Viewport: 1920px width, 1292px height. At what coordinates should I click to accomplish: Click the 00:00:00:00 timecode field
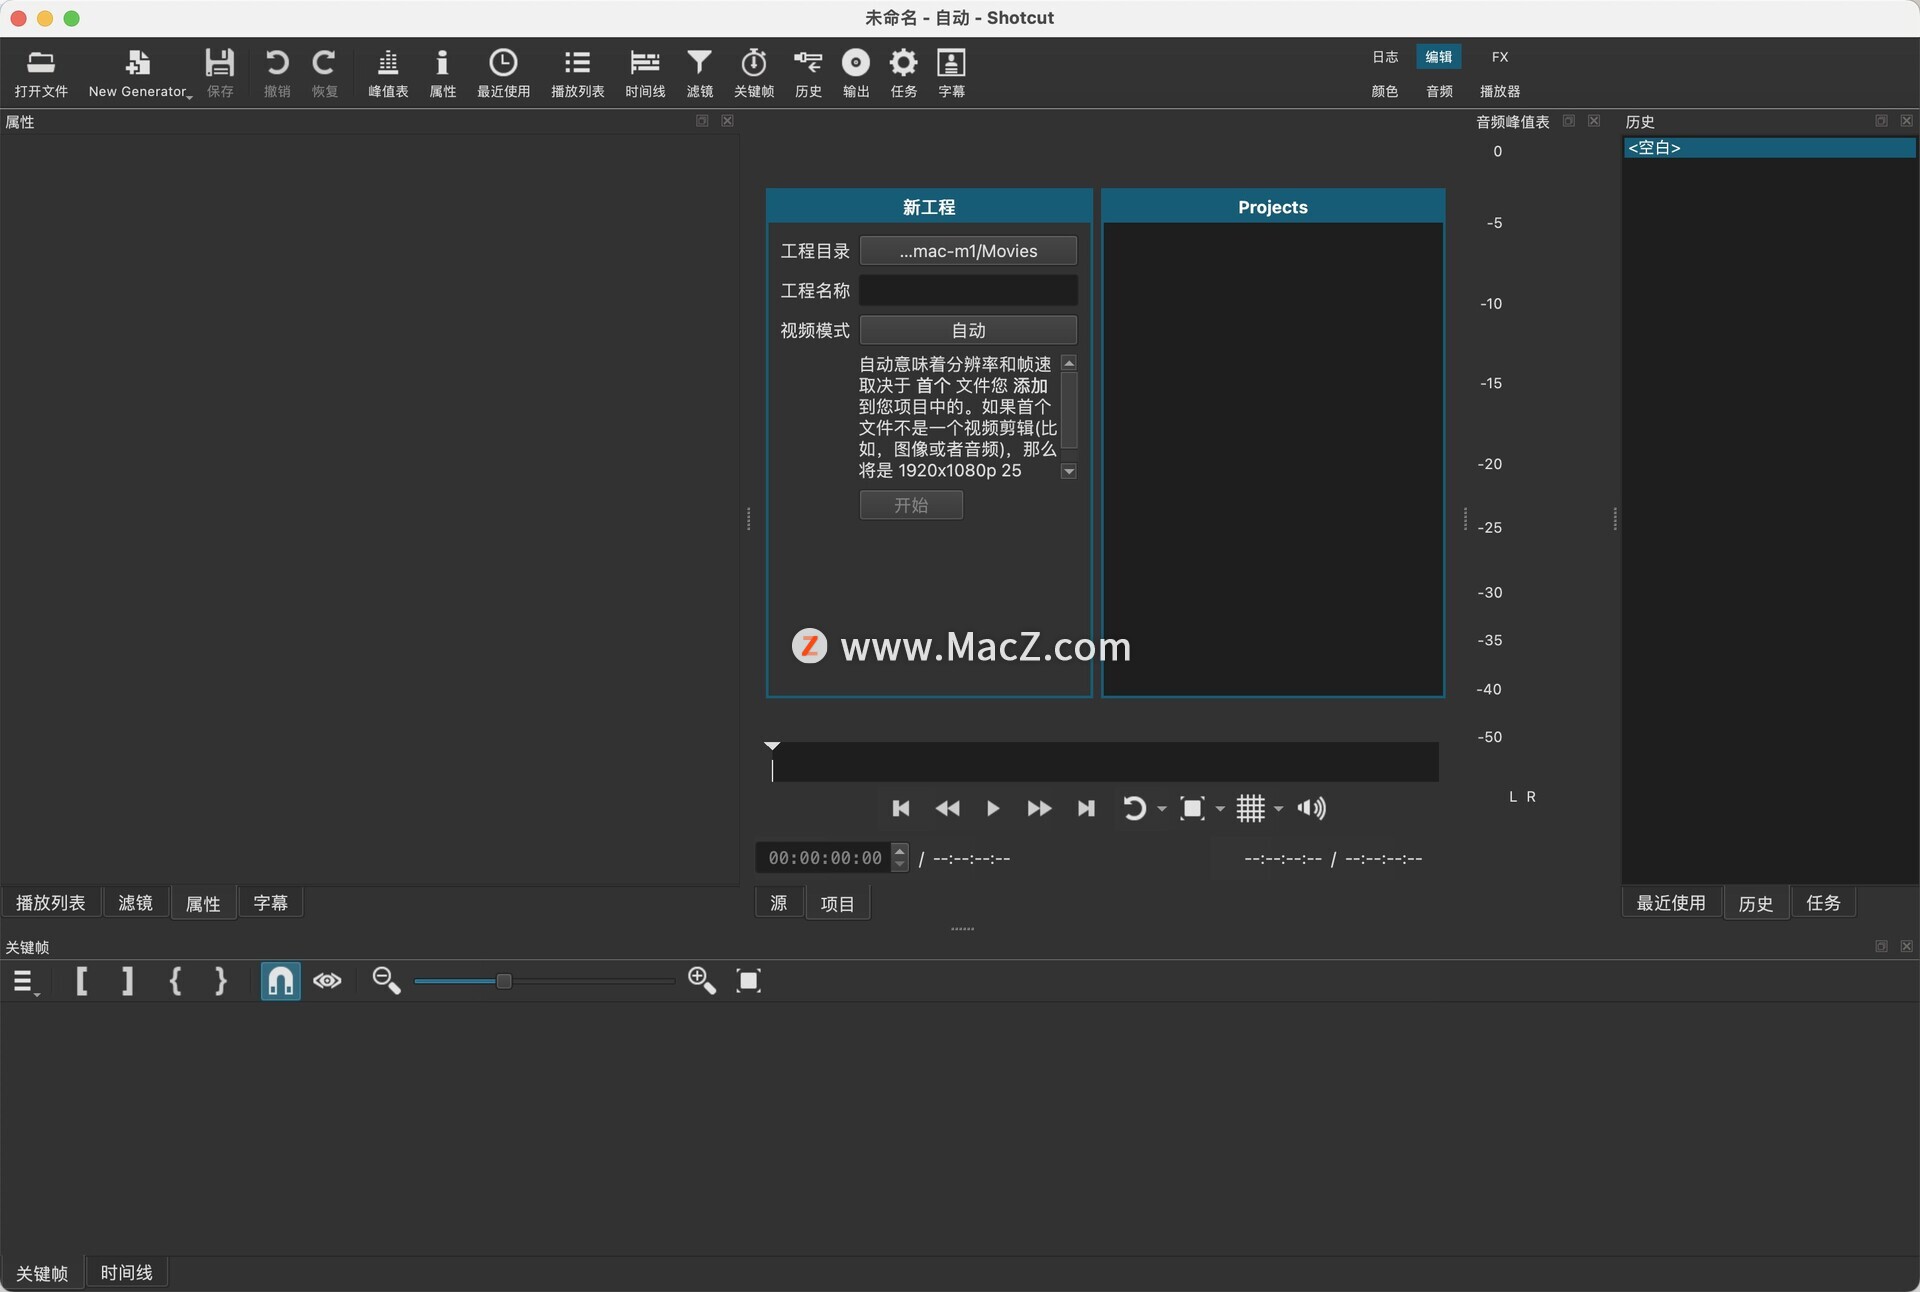click(824, 858)
